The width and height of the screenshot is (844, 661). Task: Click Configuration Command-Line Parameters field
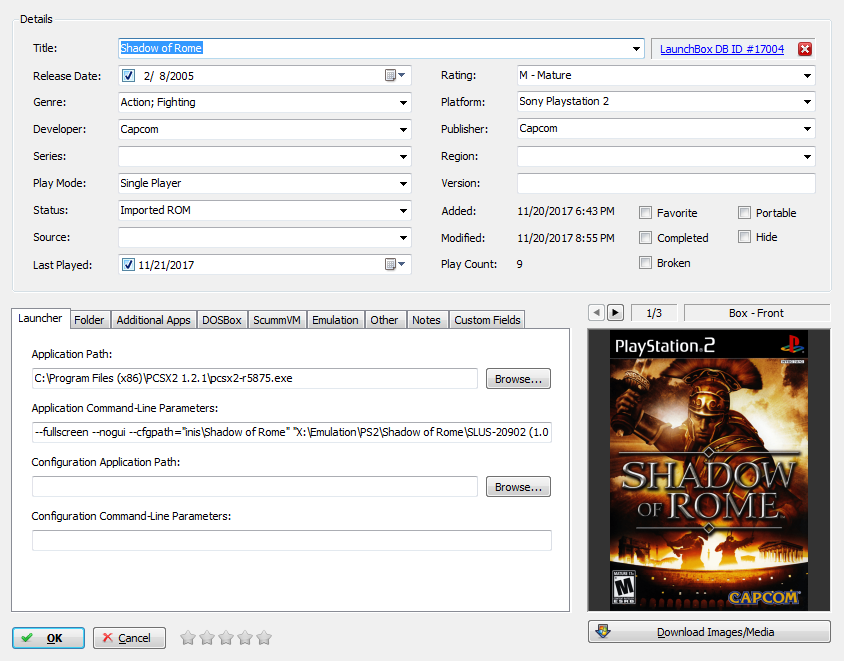292,540
